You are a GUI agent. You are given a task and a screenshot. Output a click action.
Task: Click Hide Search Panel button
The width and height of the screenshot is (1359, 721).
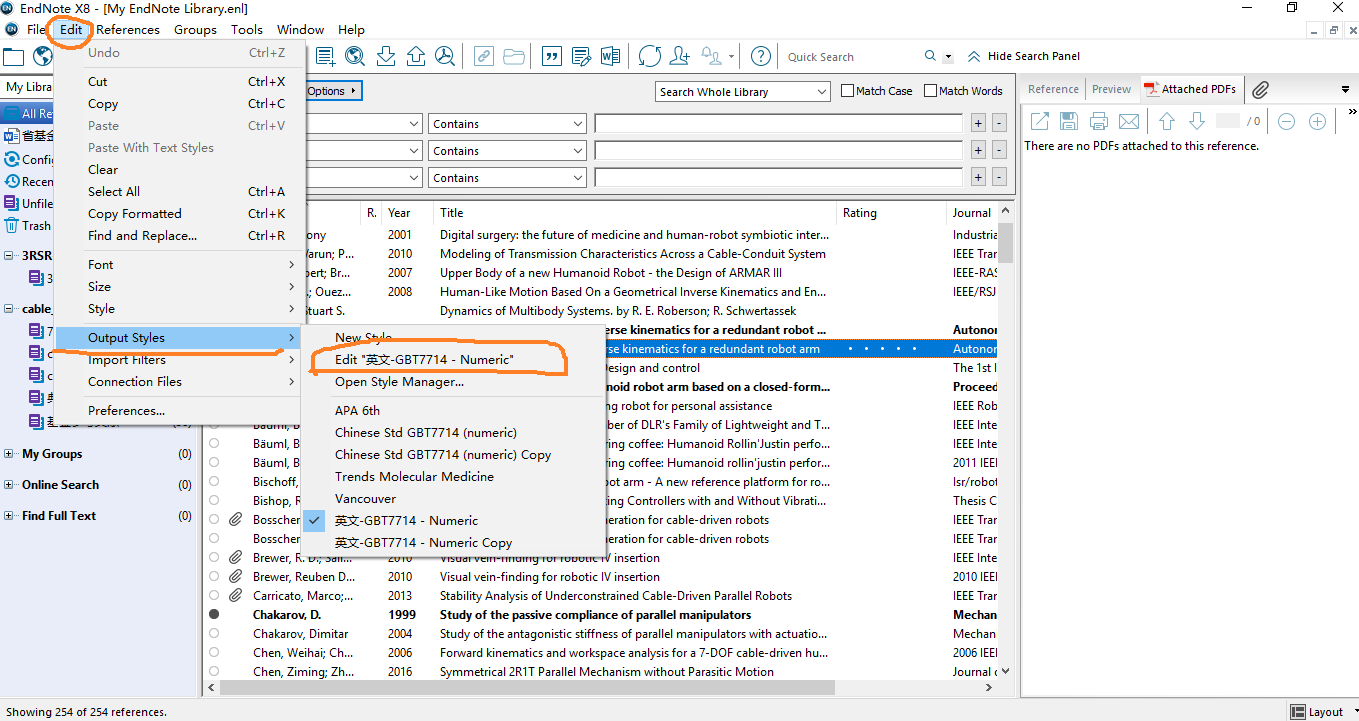pos(1024,56)
